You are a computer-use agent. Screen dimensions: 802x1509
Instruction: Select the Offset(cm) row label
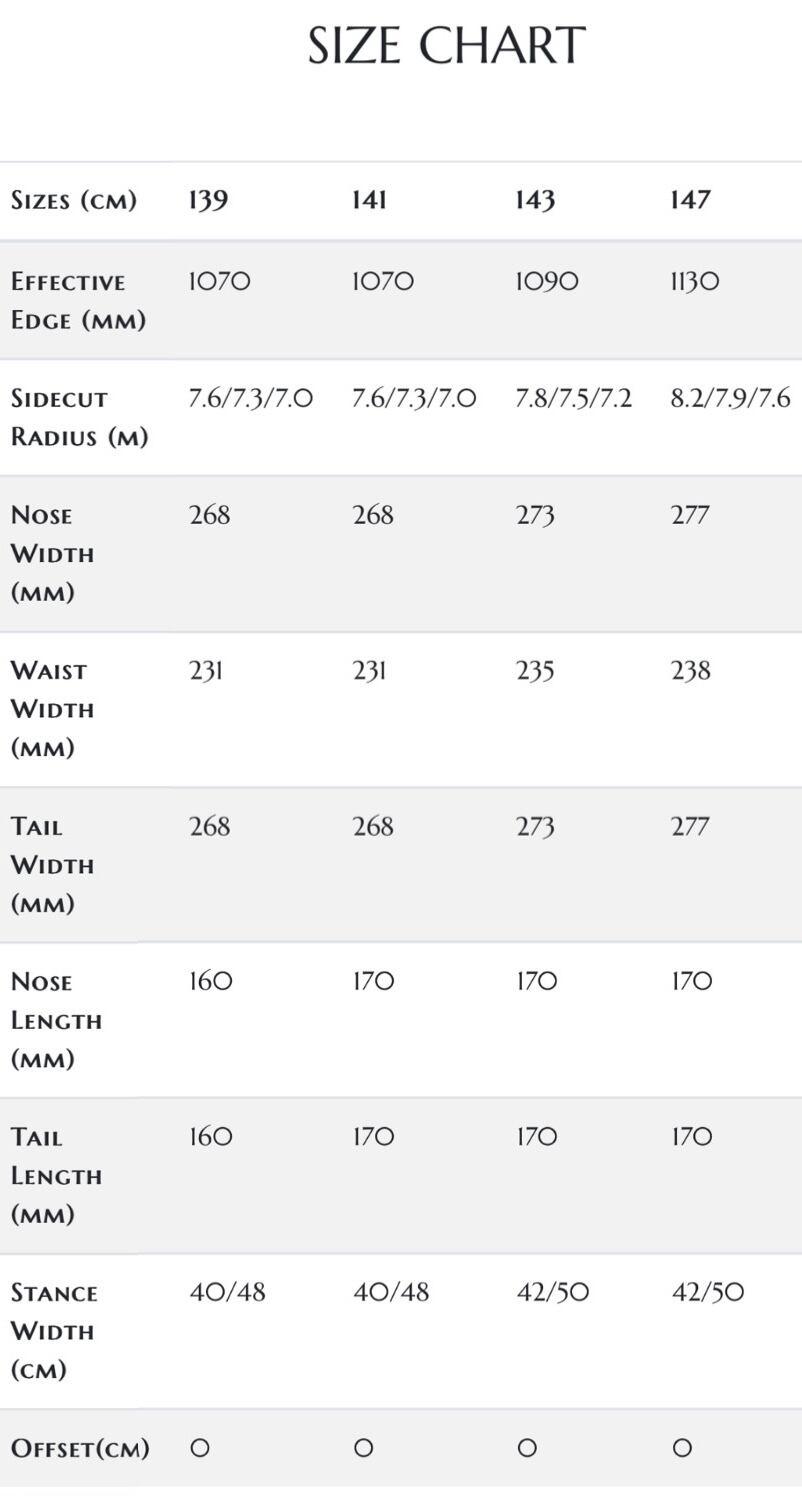pyautogui.click(x=80, y=1448)
